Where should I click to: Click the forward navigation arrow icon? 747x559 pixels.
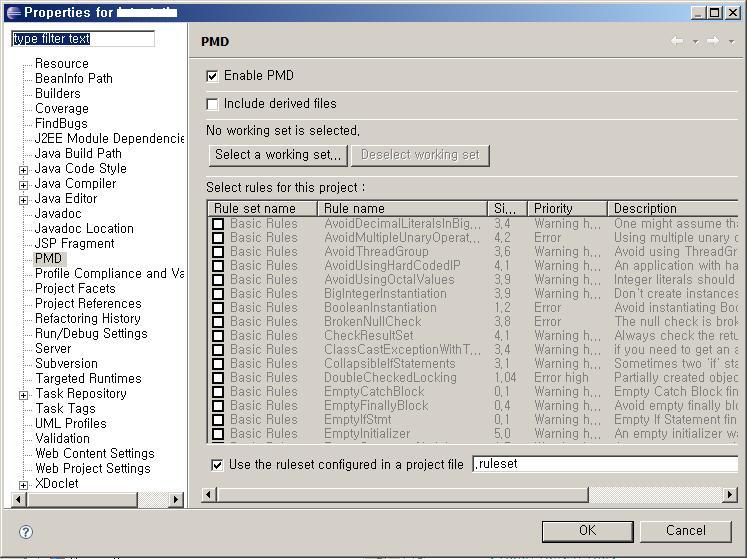(x=713, y=41)
